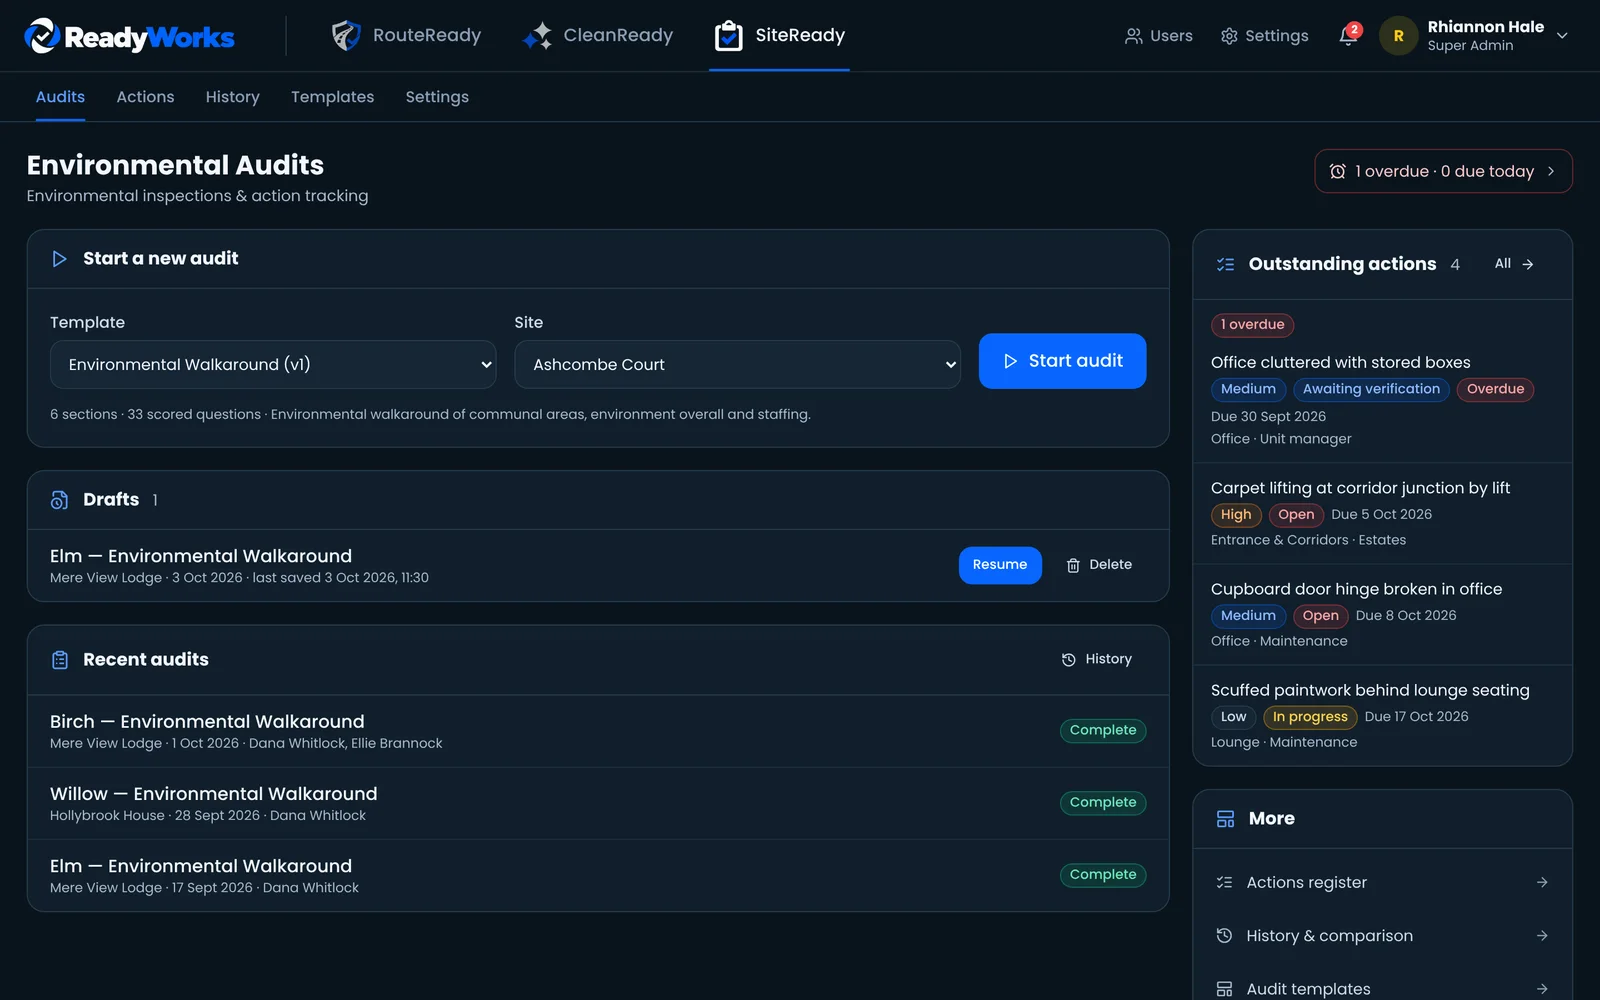Click the Drafts section icon
The height and width of the screenshot is (1000, 1600).
60,500
